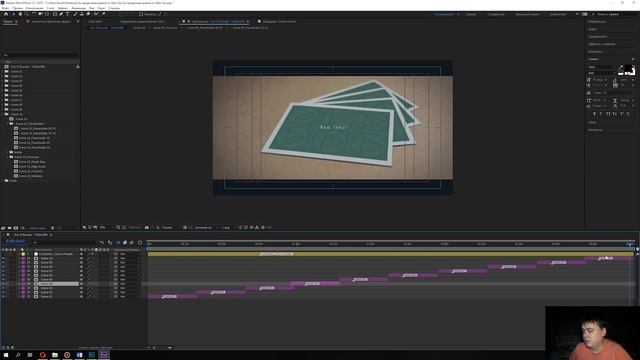Open the Анимация menu
This screenshot has width=640, height=360.
(78, 8)
